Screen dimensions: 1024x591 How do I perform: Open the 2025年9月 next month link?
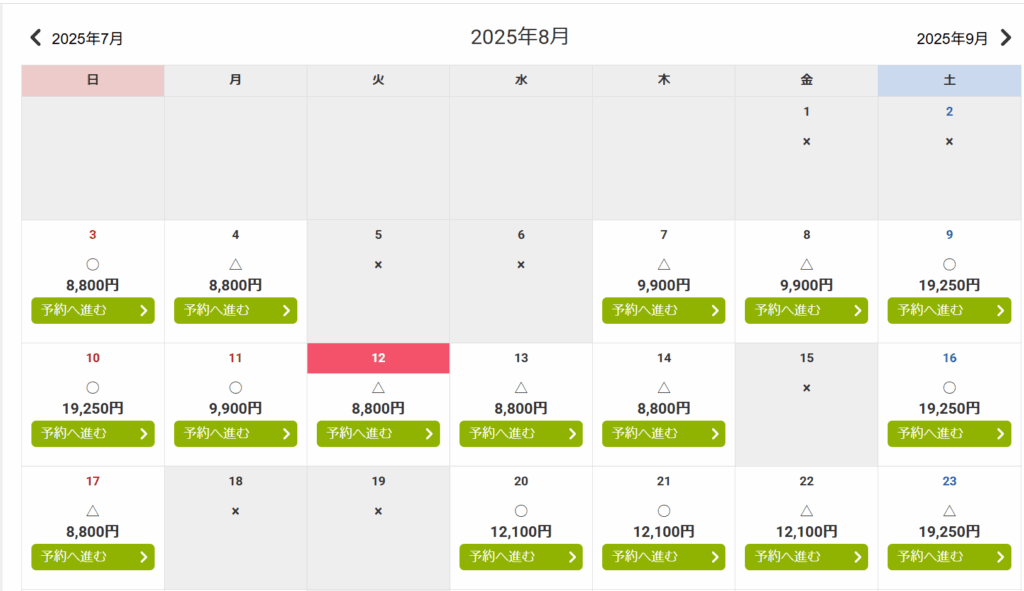pyautogui.click(x=952, y=39)
